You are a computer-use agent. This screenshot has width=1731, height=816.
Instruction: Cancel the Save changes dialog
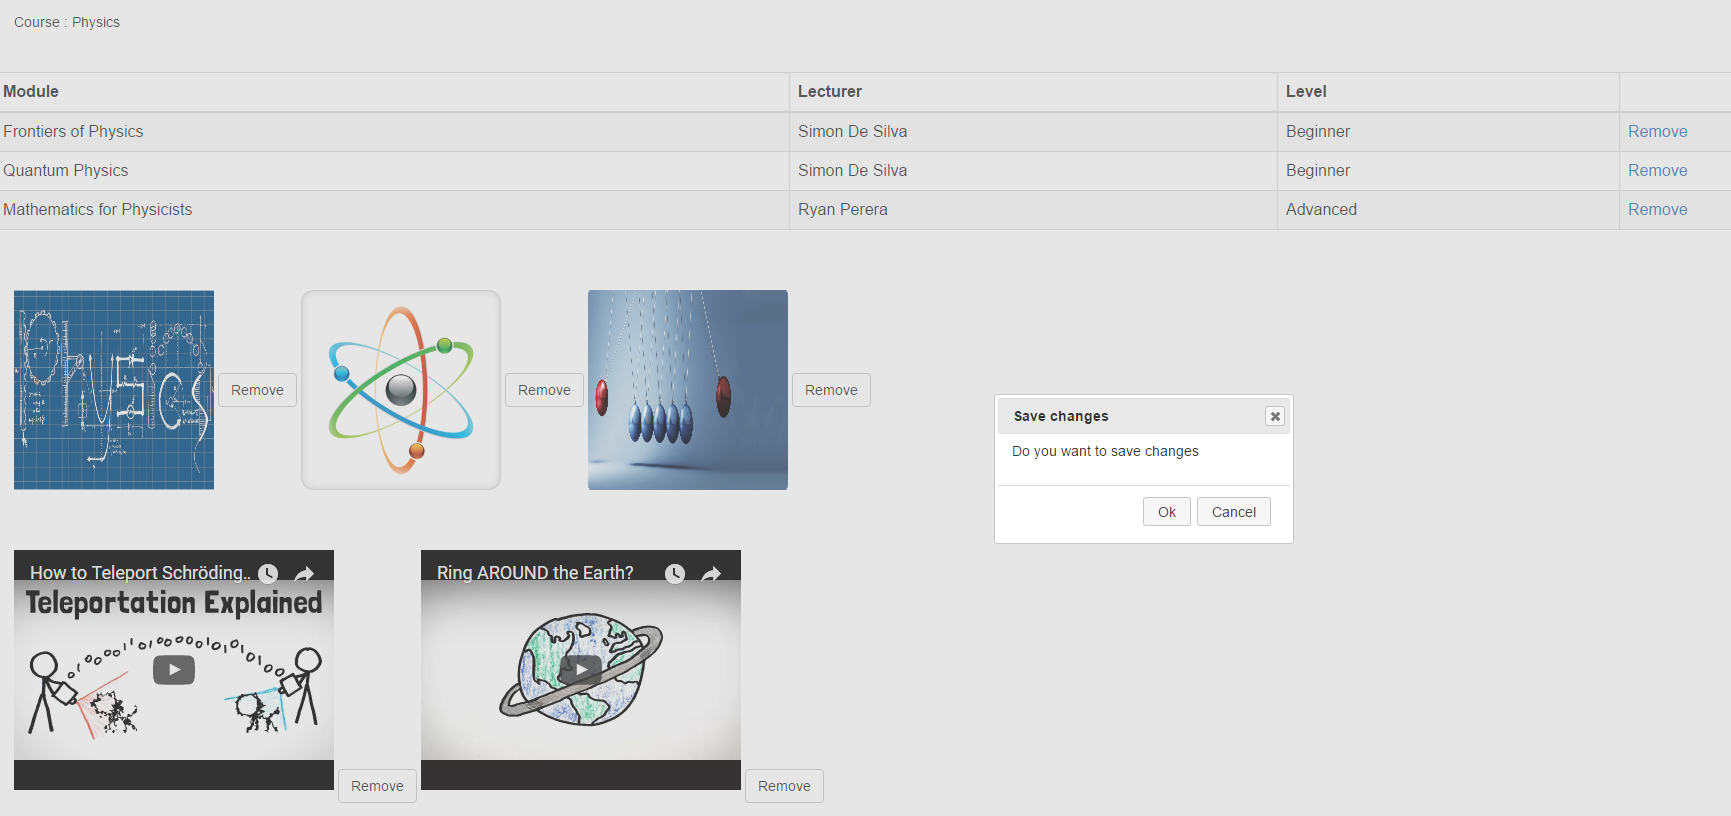pos(1234,512)
